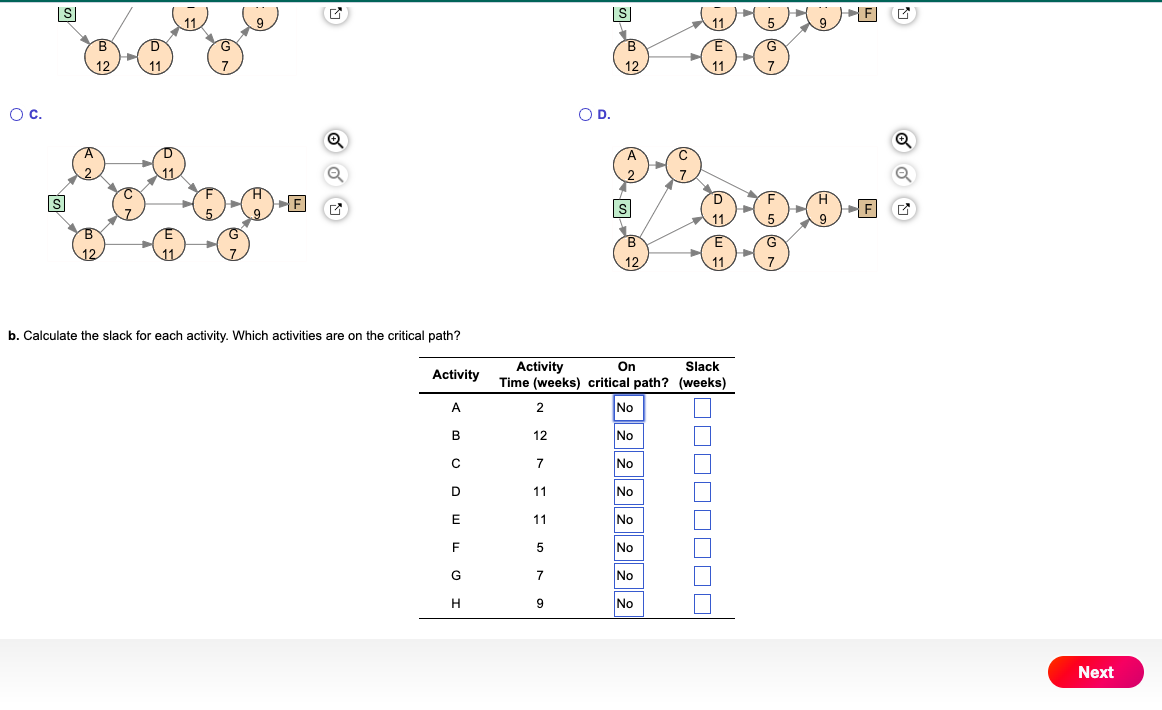
Task: Click the slack input box for activity A
Action: coord(701,407)
